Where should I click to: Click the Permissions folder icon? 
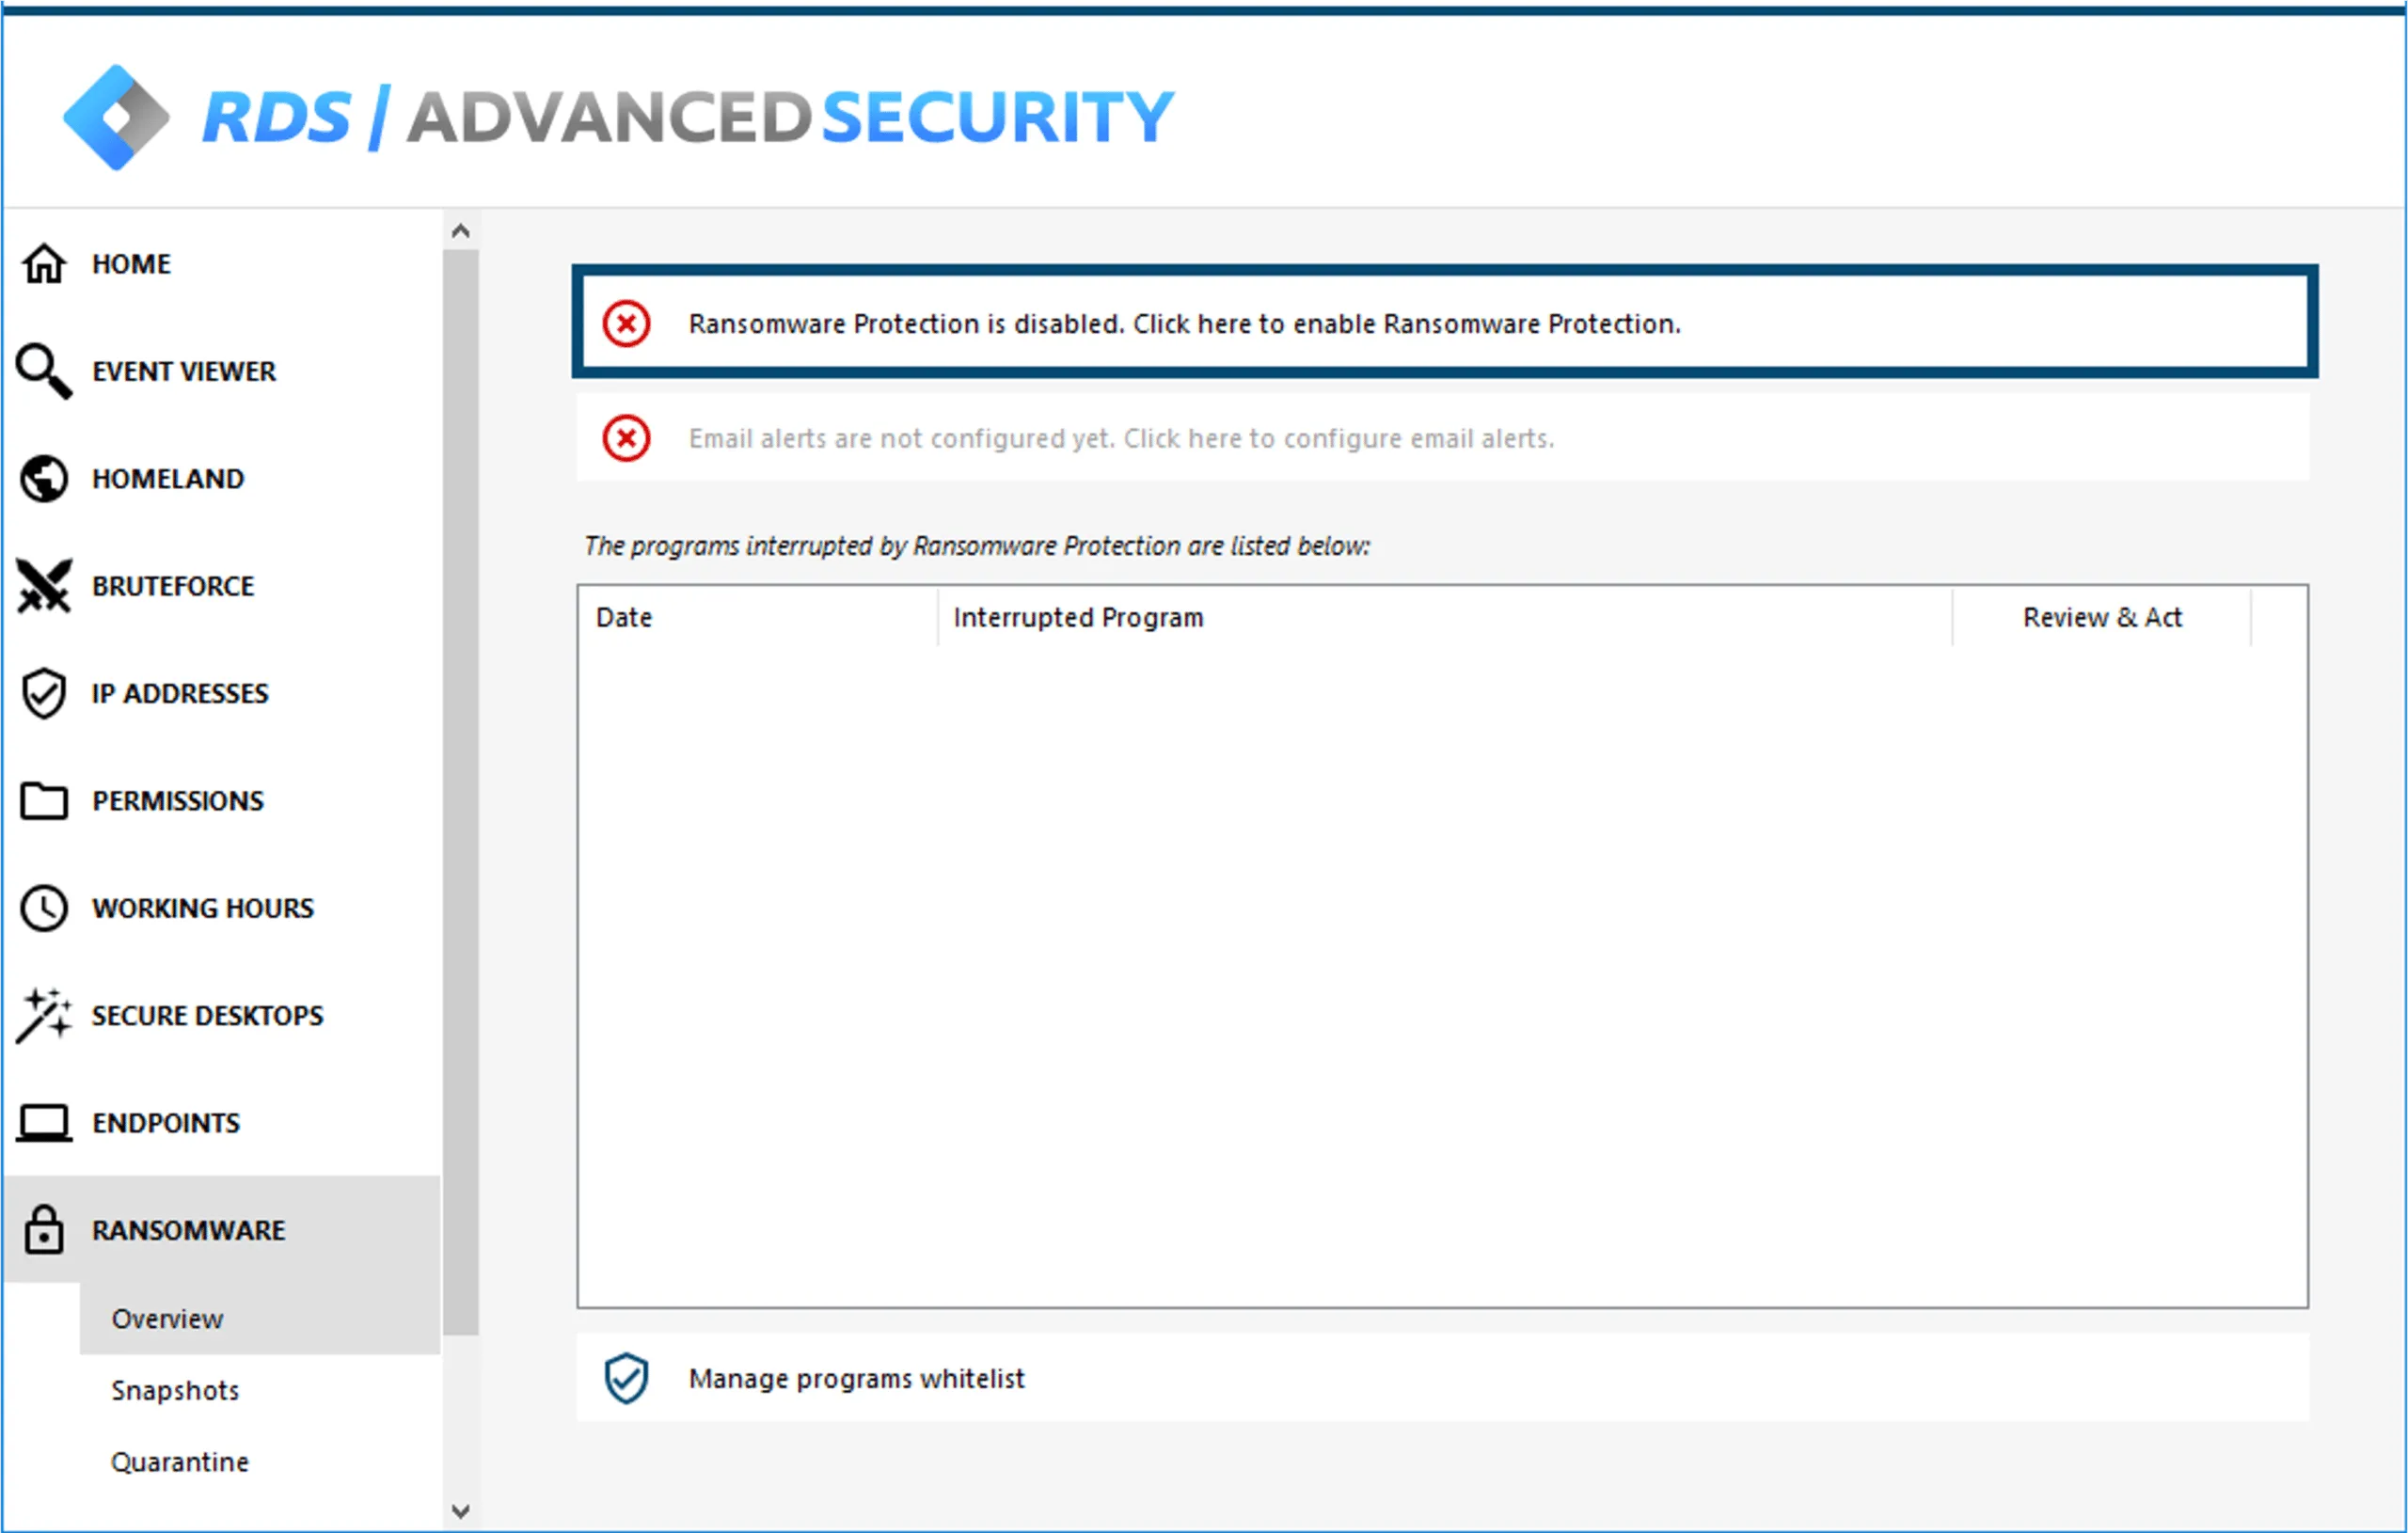44,801
